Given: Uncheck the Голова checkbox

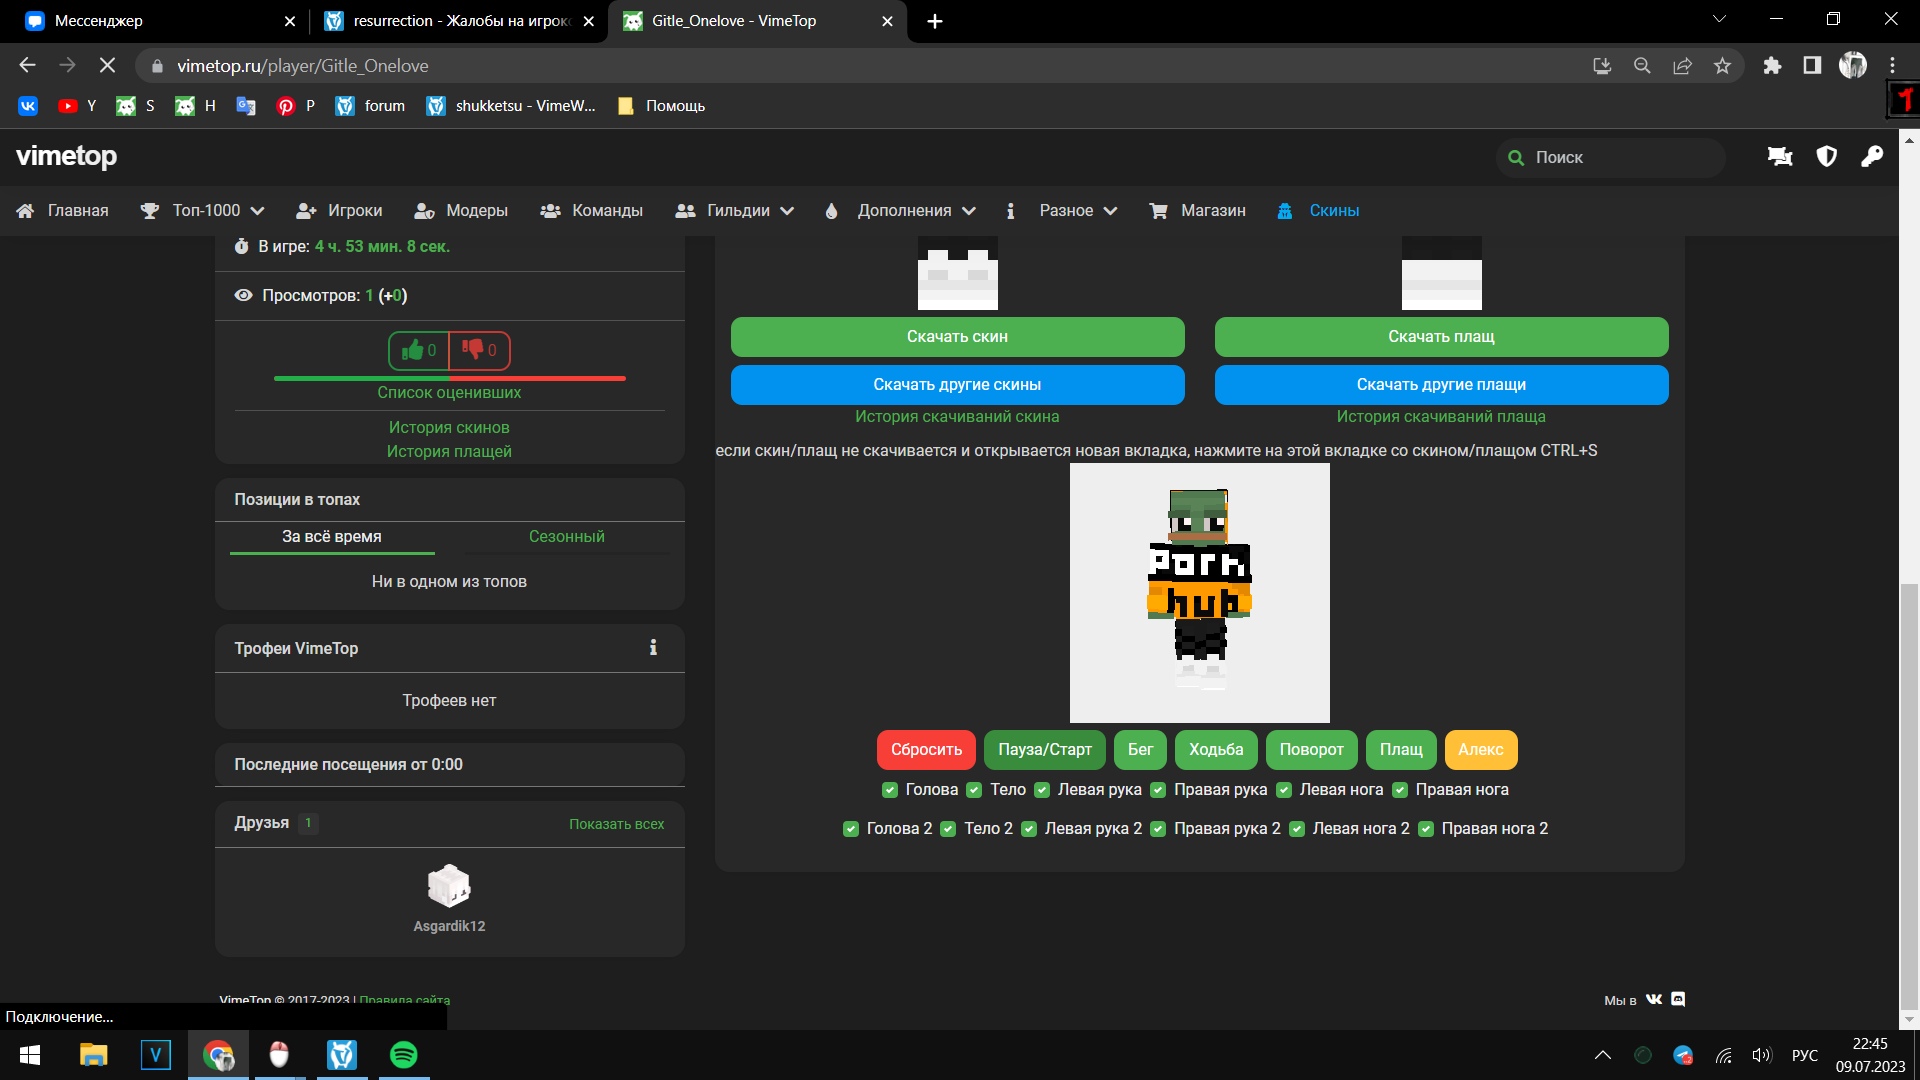Looking at the screenshot, I should click(890, 790).
